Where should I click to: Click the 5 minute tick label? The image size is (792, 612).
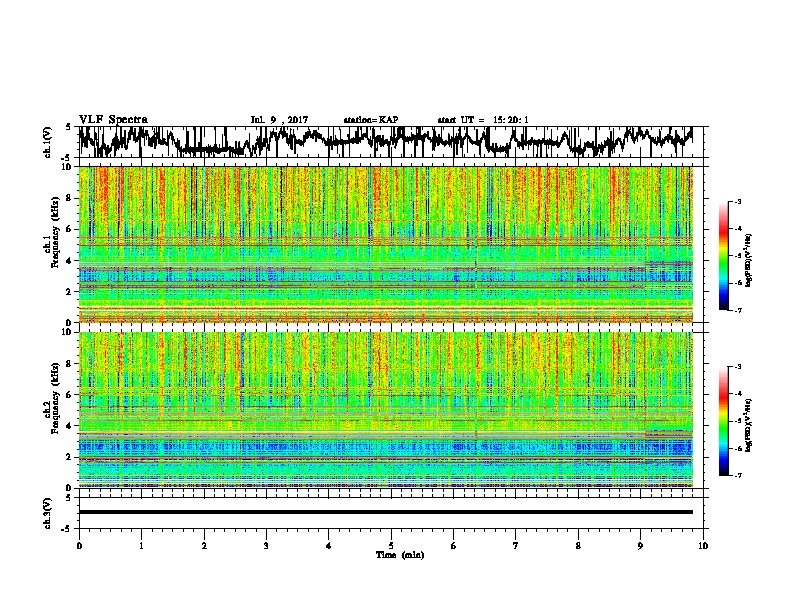coord(391,546)
